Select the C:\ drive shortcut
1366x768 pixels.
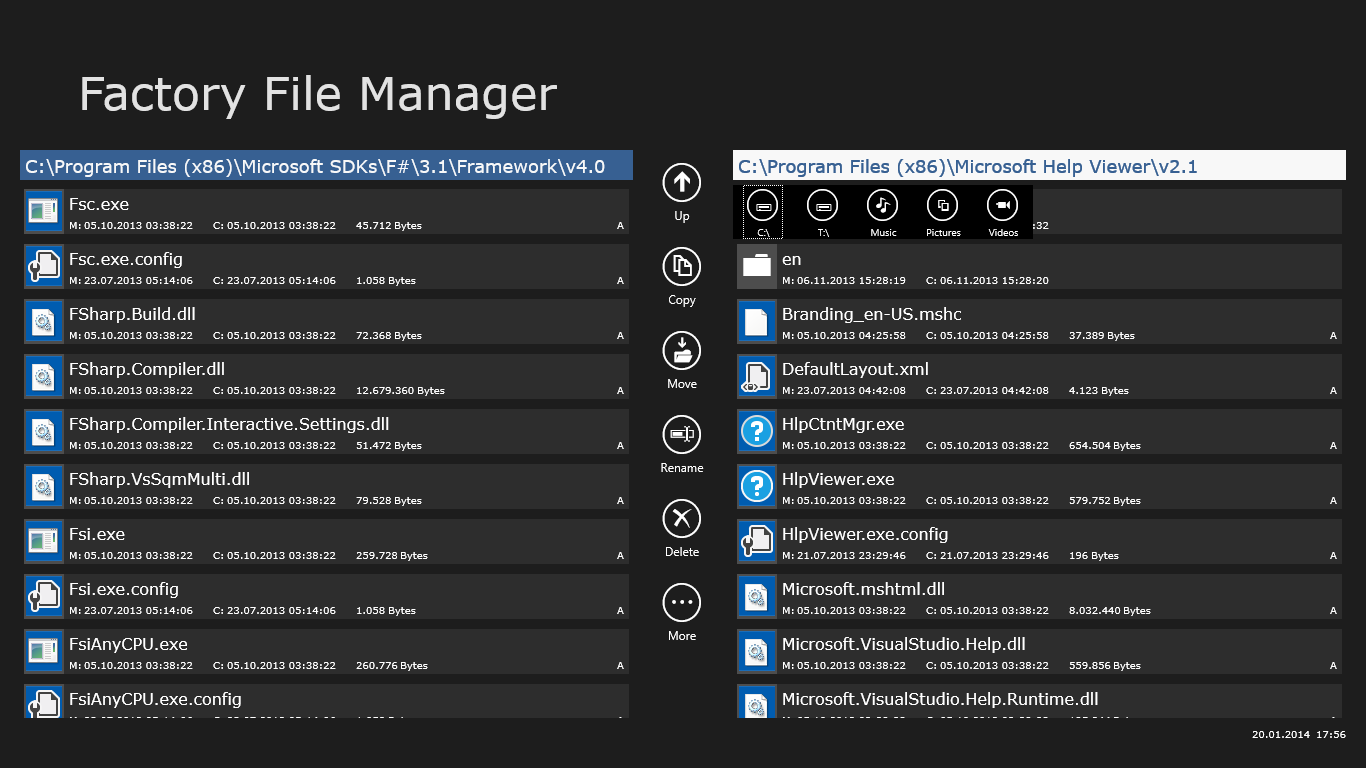(x=762, y=206)
